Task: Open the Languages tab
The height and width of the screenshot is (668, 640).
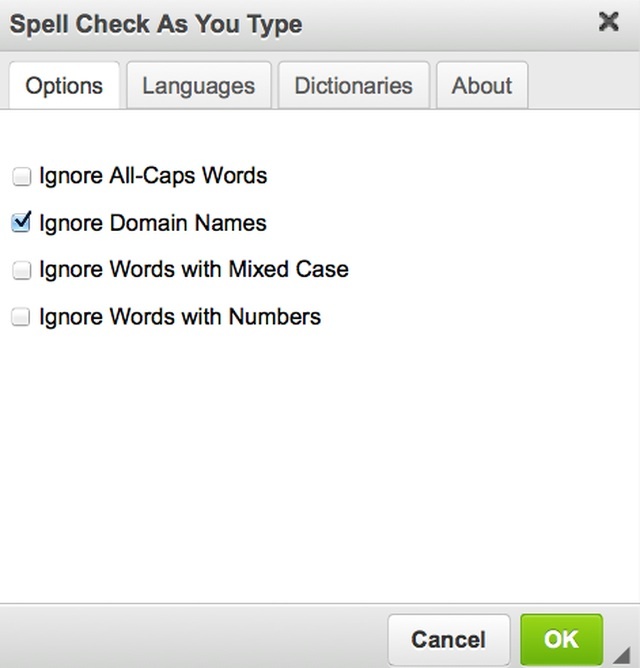Action: coord(198,86)
